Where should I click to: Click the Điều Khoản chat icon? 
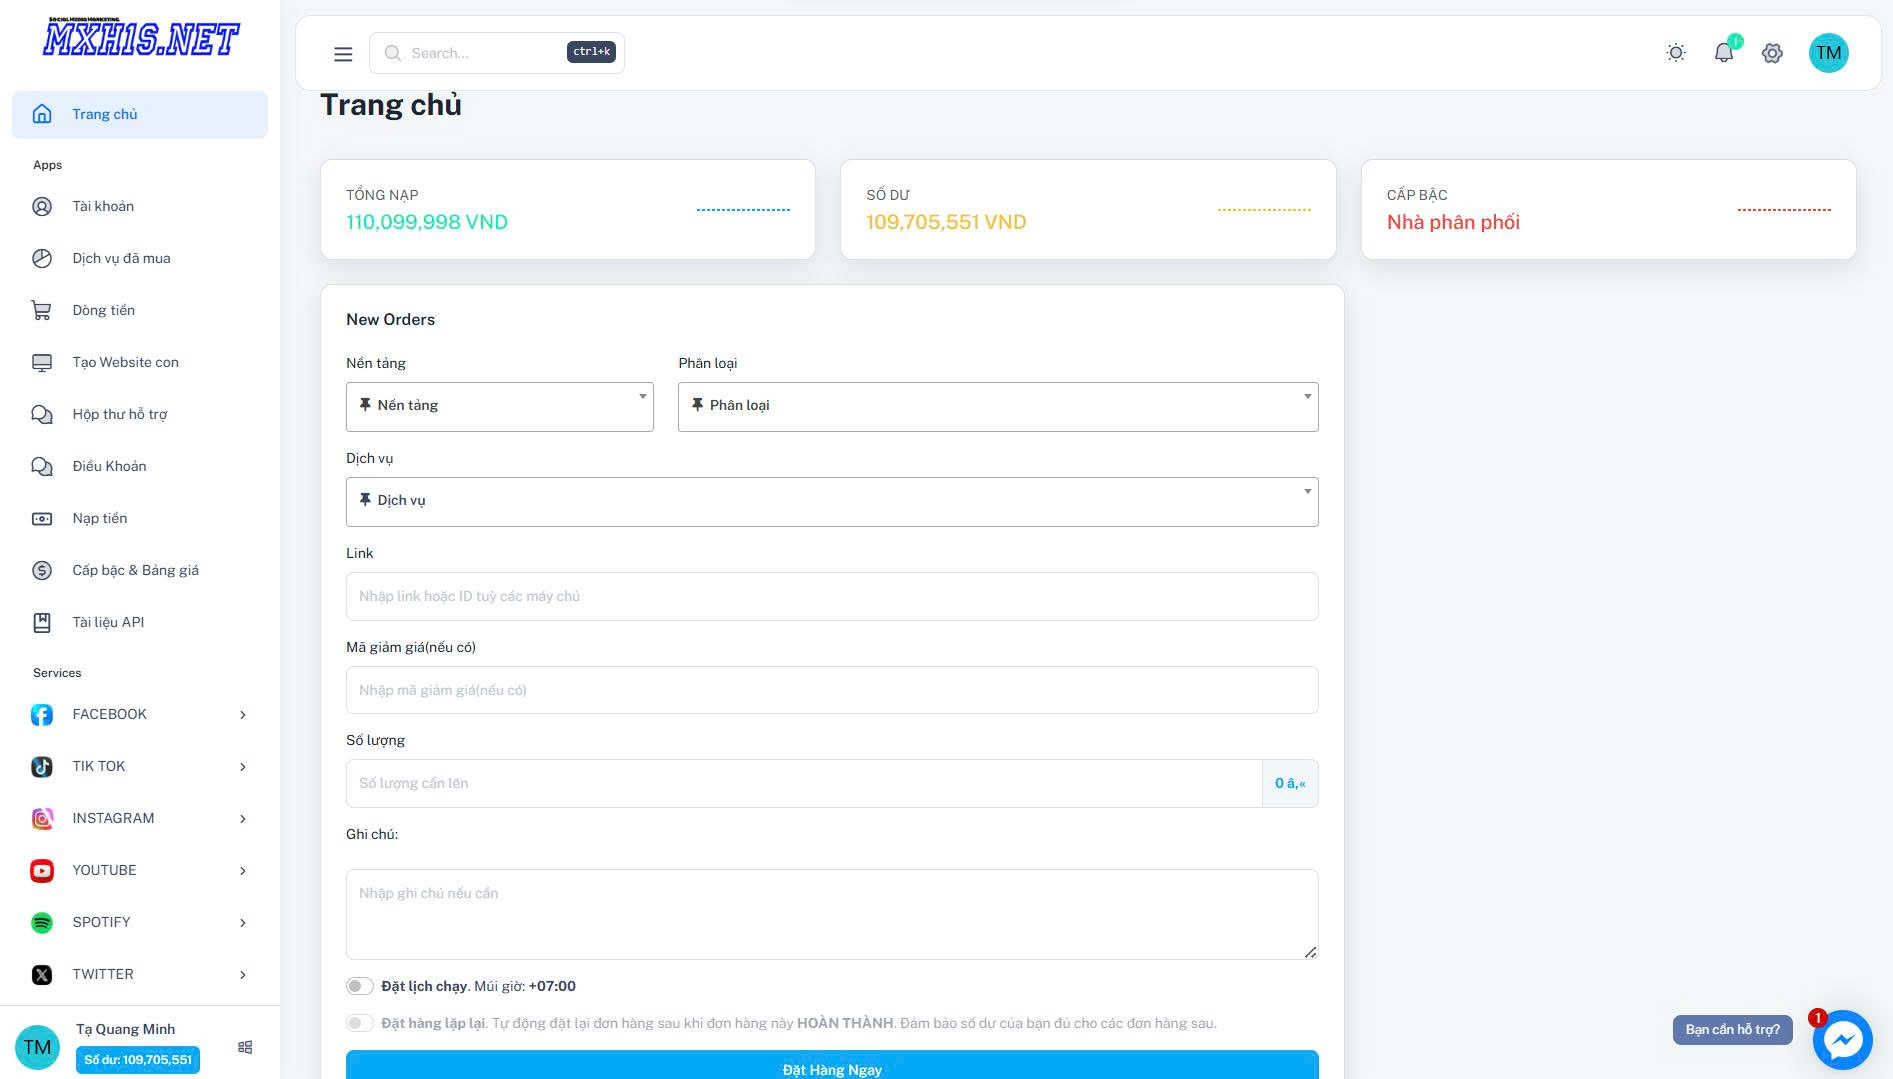point(42,466)
